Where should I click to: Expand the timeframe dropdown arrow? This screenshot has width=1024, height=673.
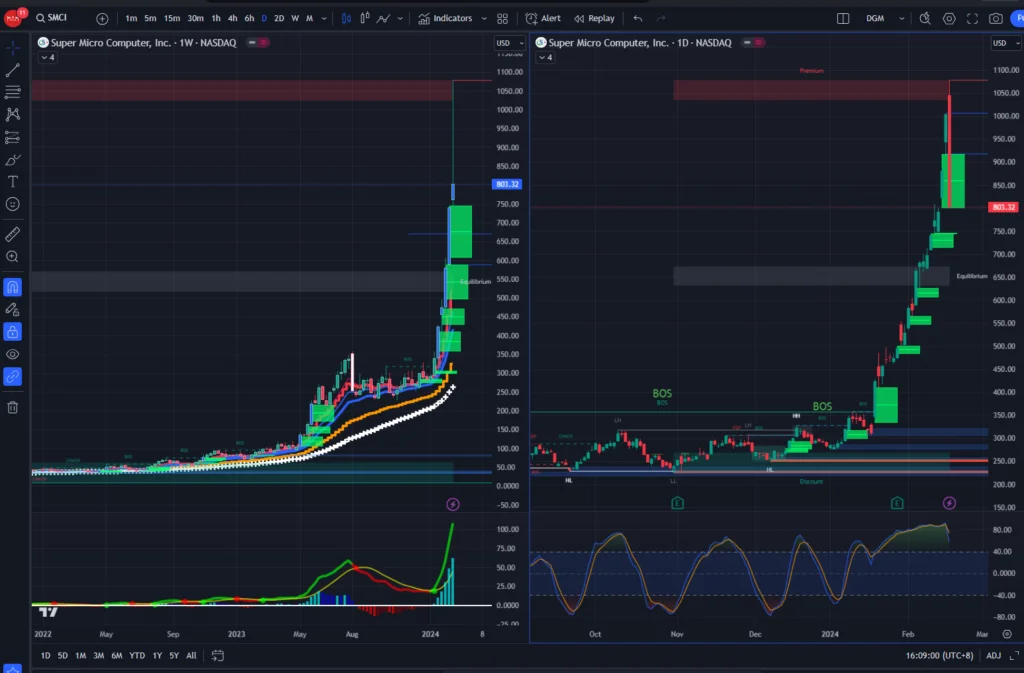tap(324, 19)
